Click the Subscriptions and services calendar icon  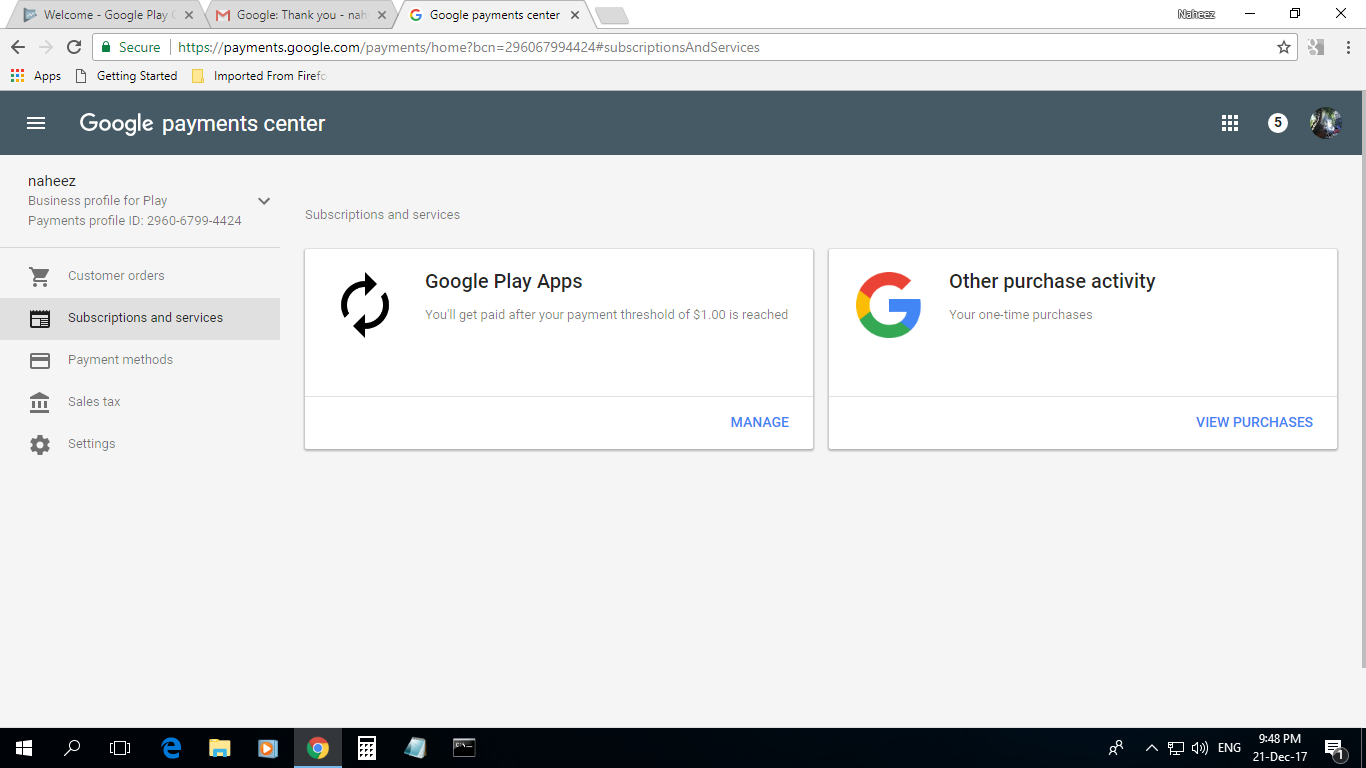(40, 318)
